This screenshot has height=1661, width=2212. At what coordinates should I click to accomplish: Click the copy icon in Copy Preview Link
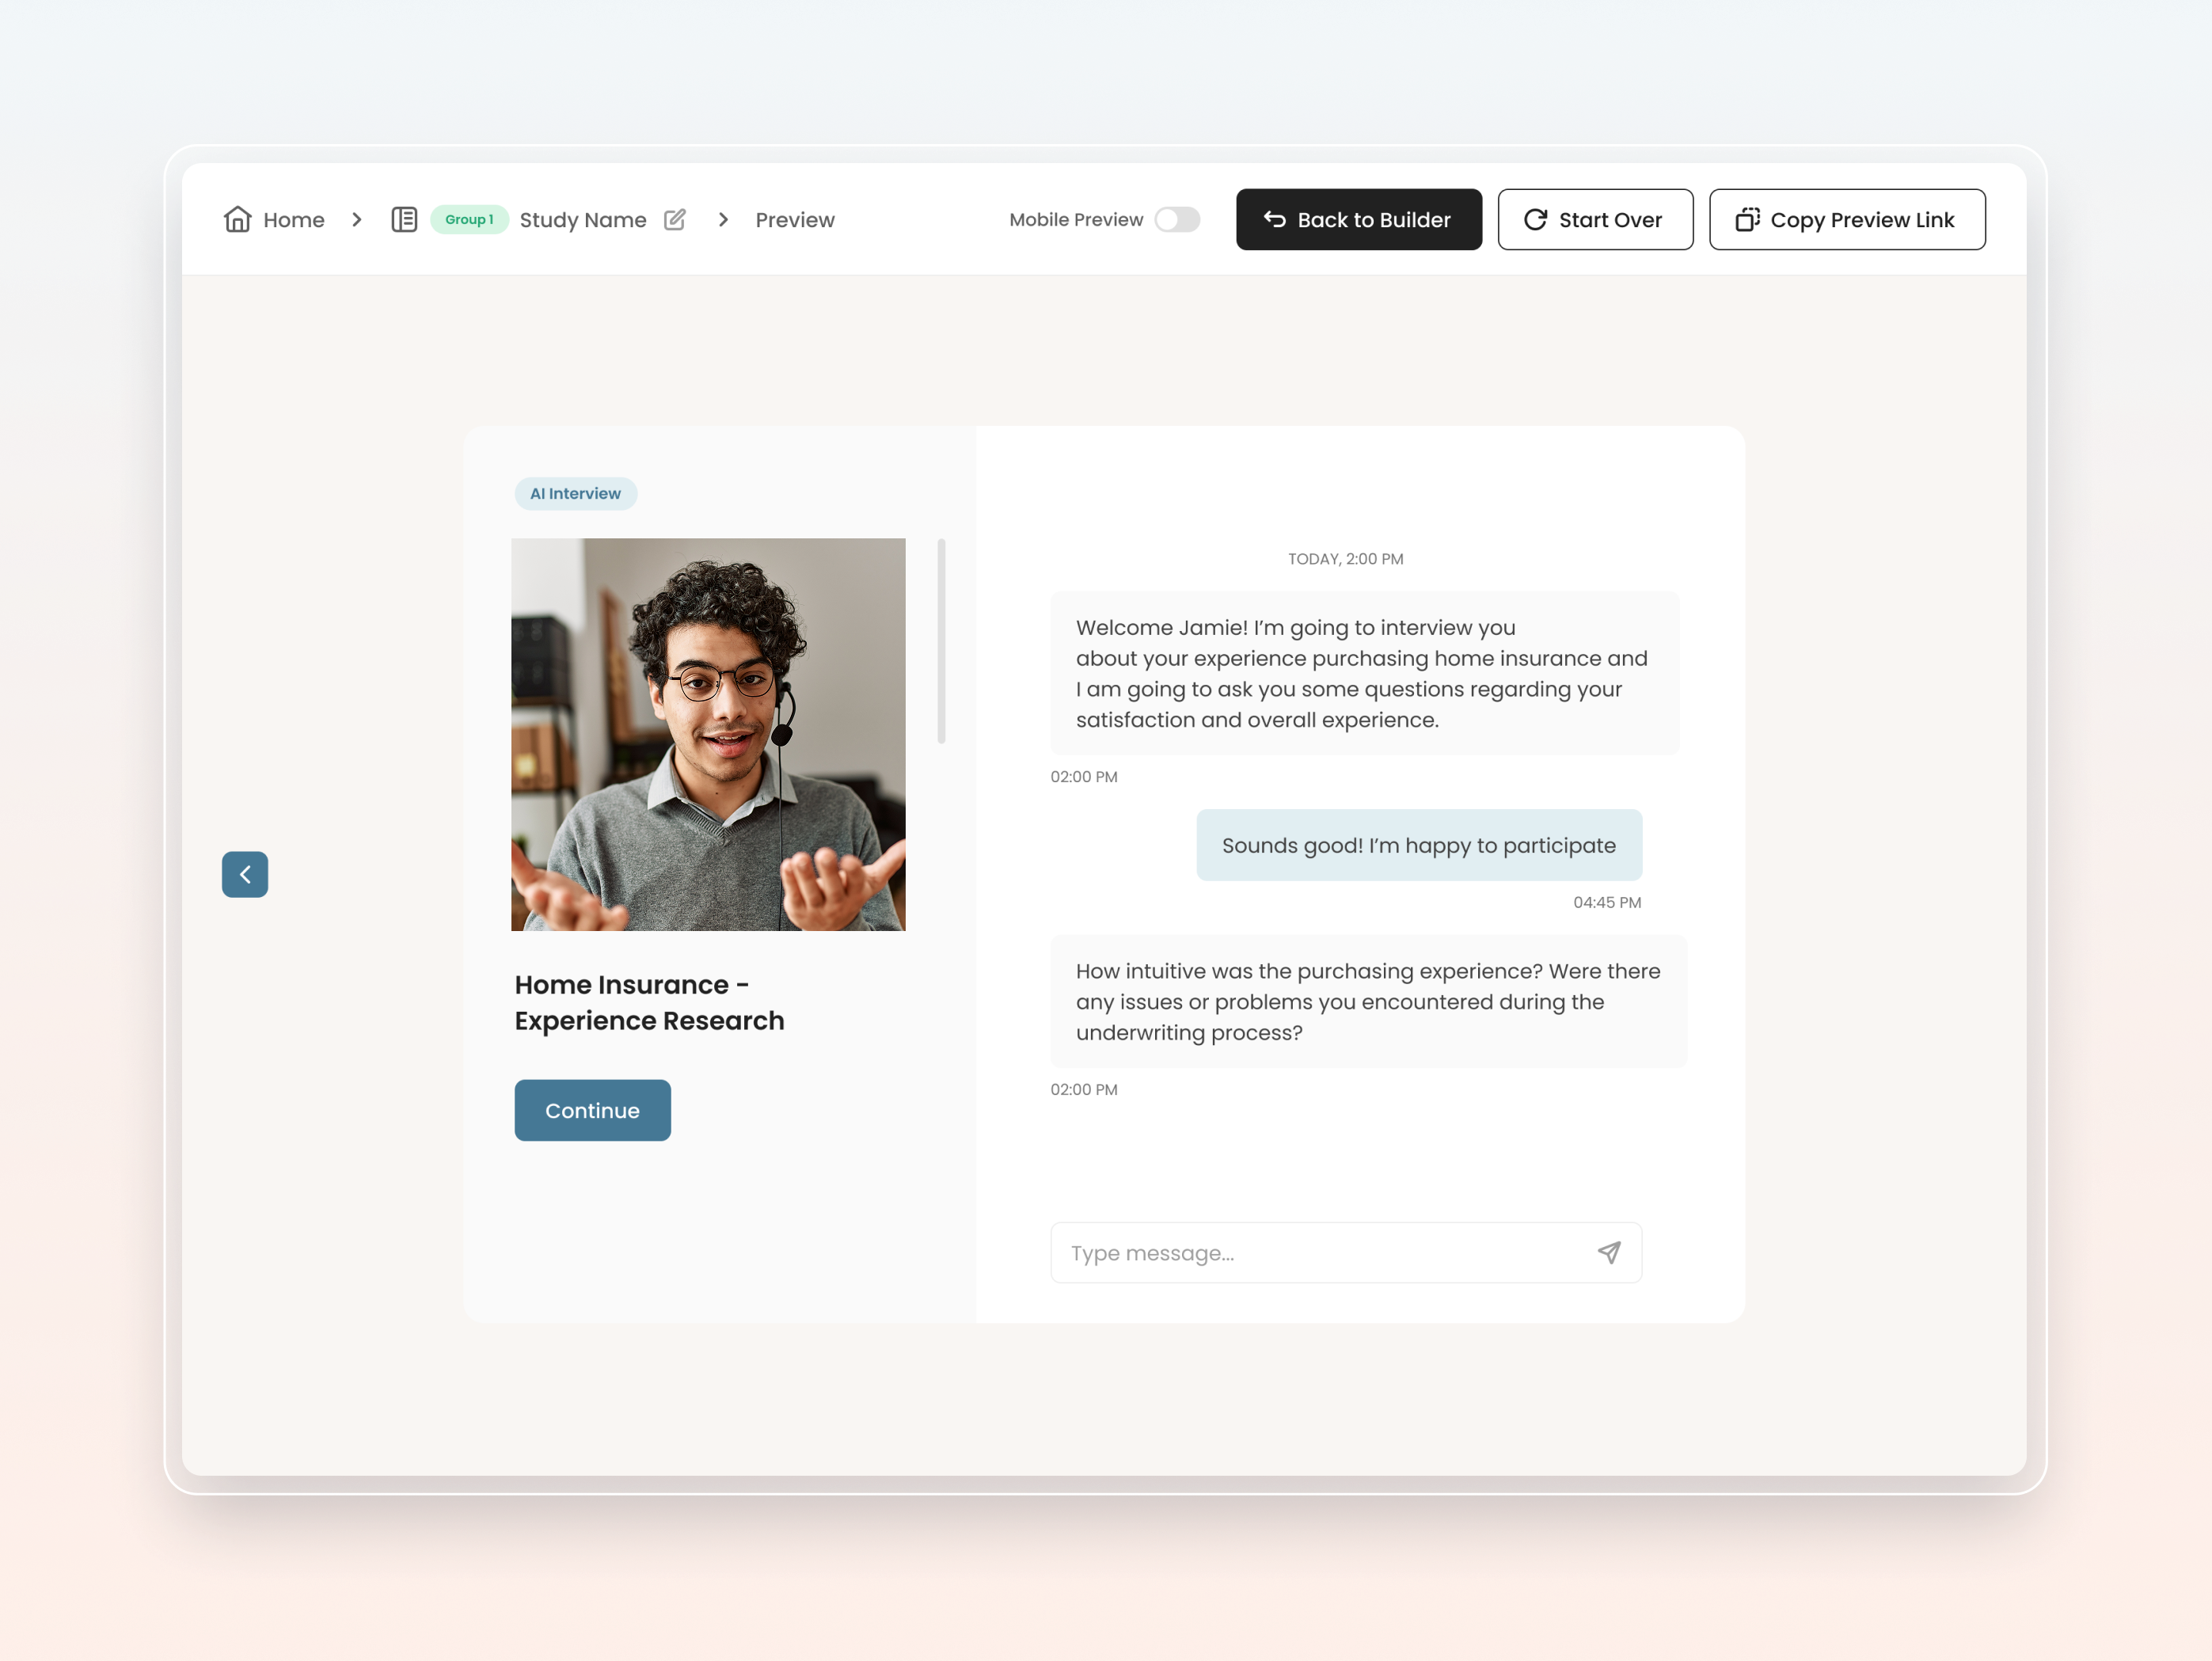pyautogui.click(x=1747, y=219)
